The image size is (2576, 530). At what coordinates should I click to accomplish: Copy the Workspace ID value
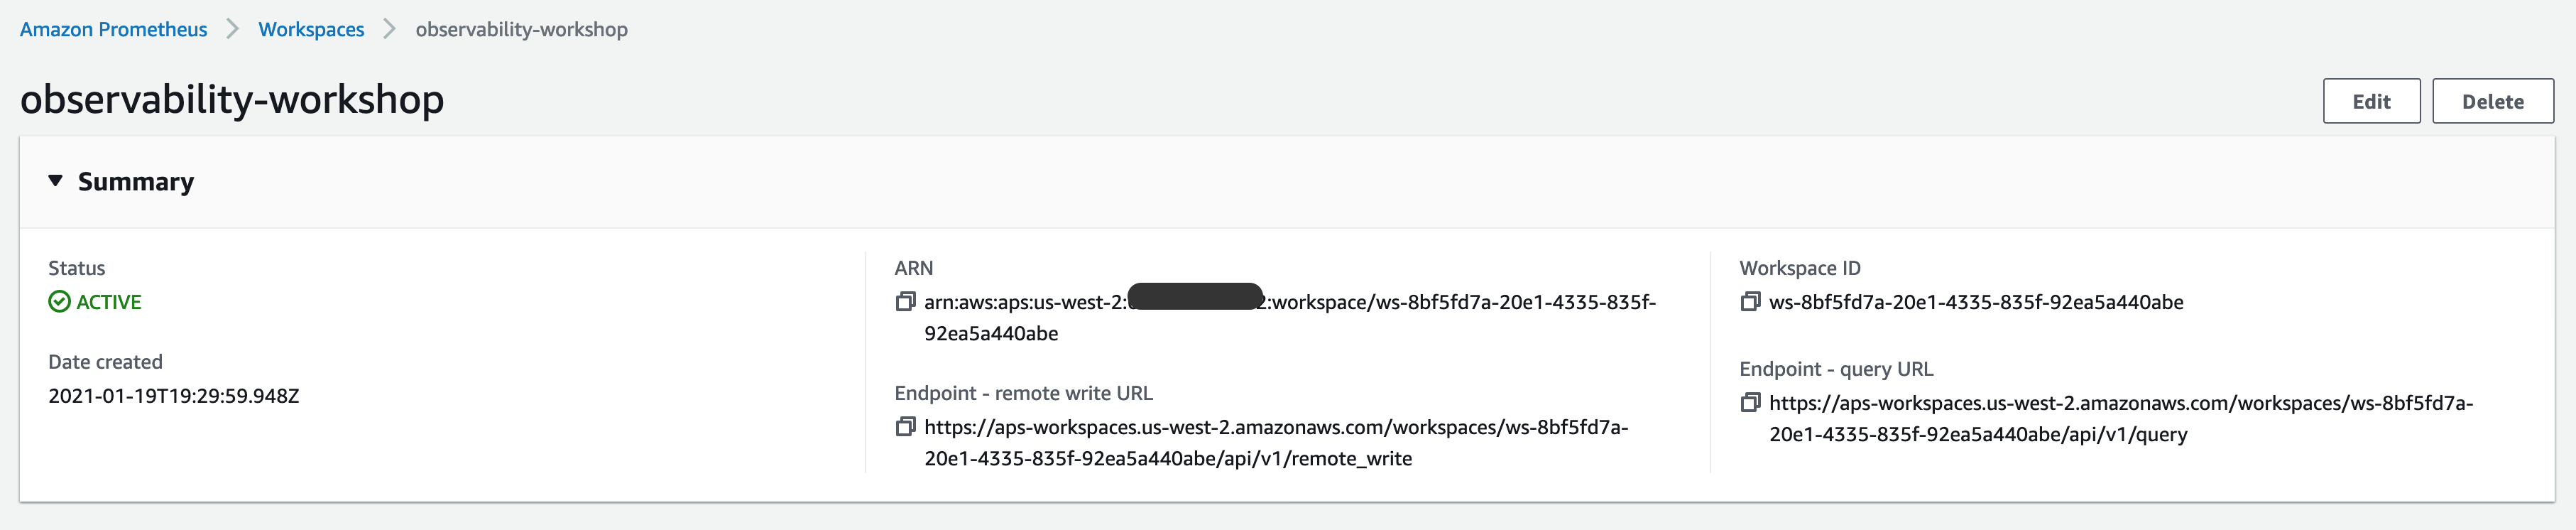click(1750, 301)
